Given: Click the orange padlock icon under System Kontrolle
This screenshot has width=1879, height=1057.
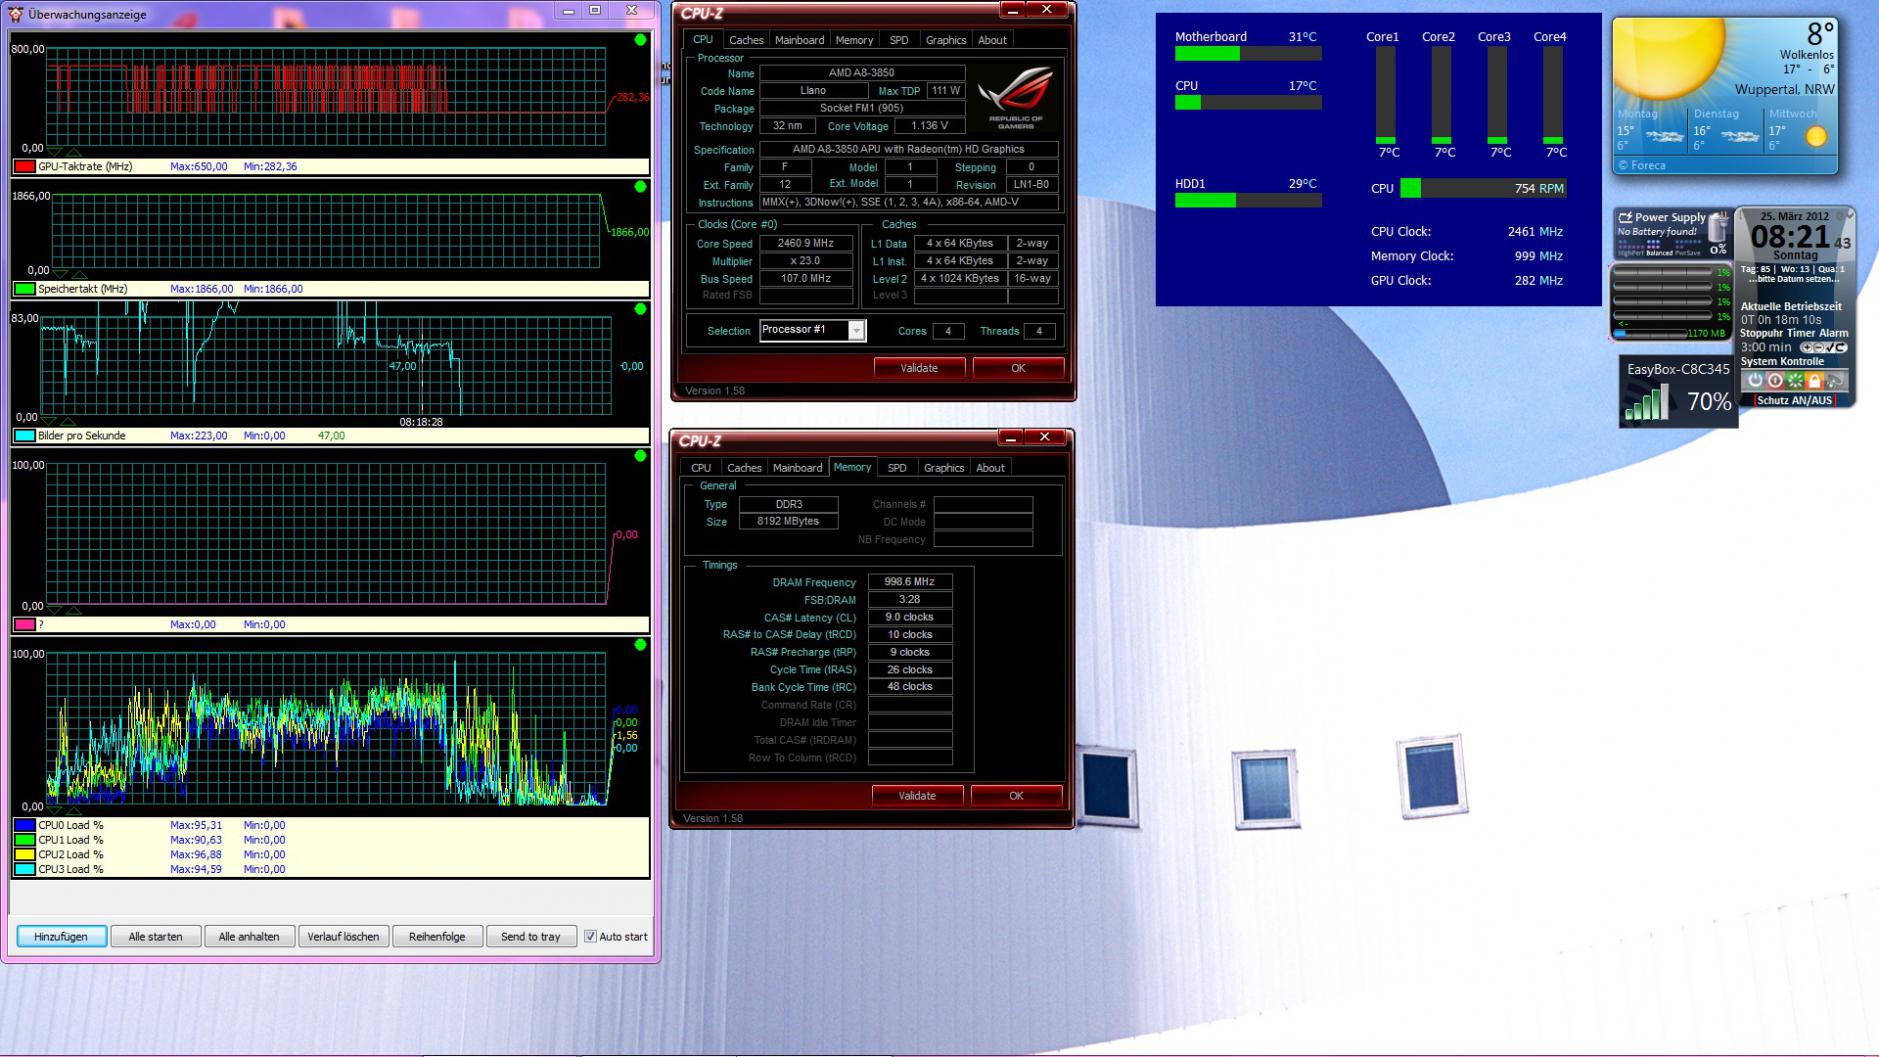Looking at the screenshot, I should point(1815,381).
